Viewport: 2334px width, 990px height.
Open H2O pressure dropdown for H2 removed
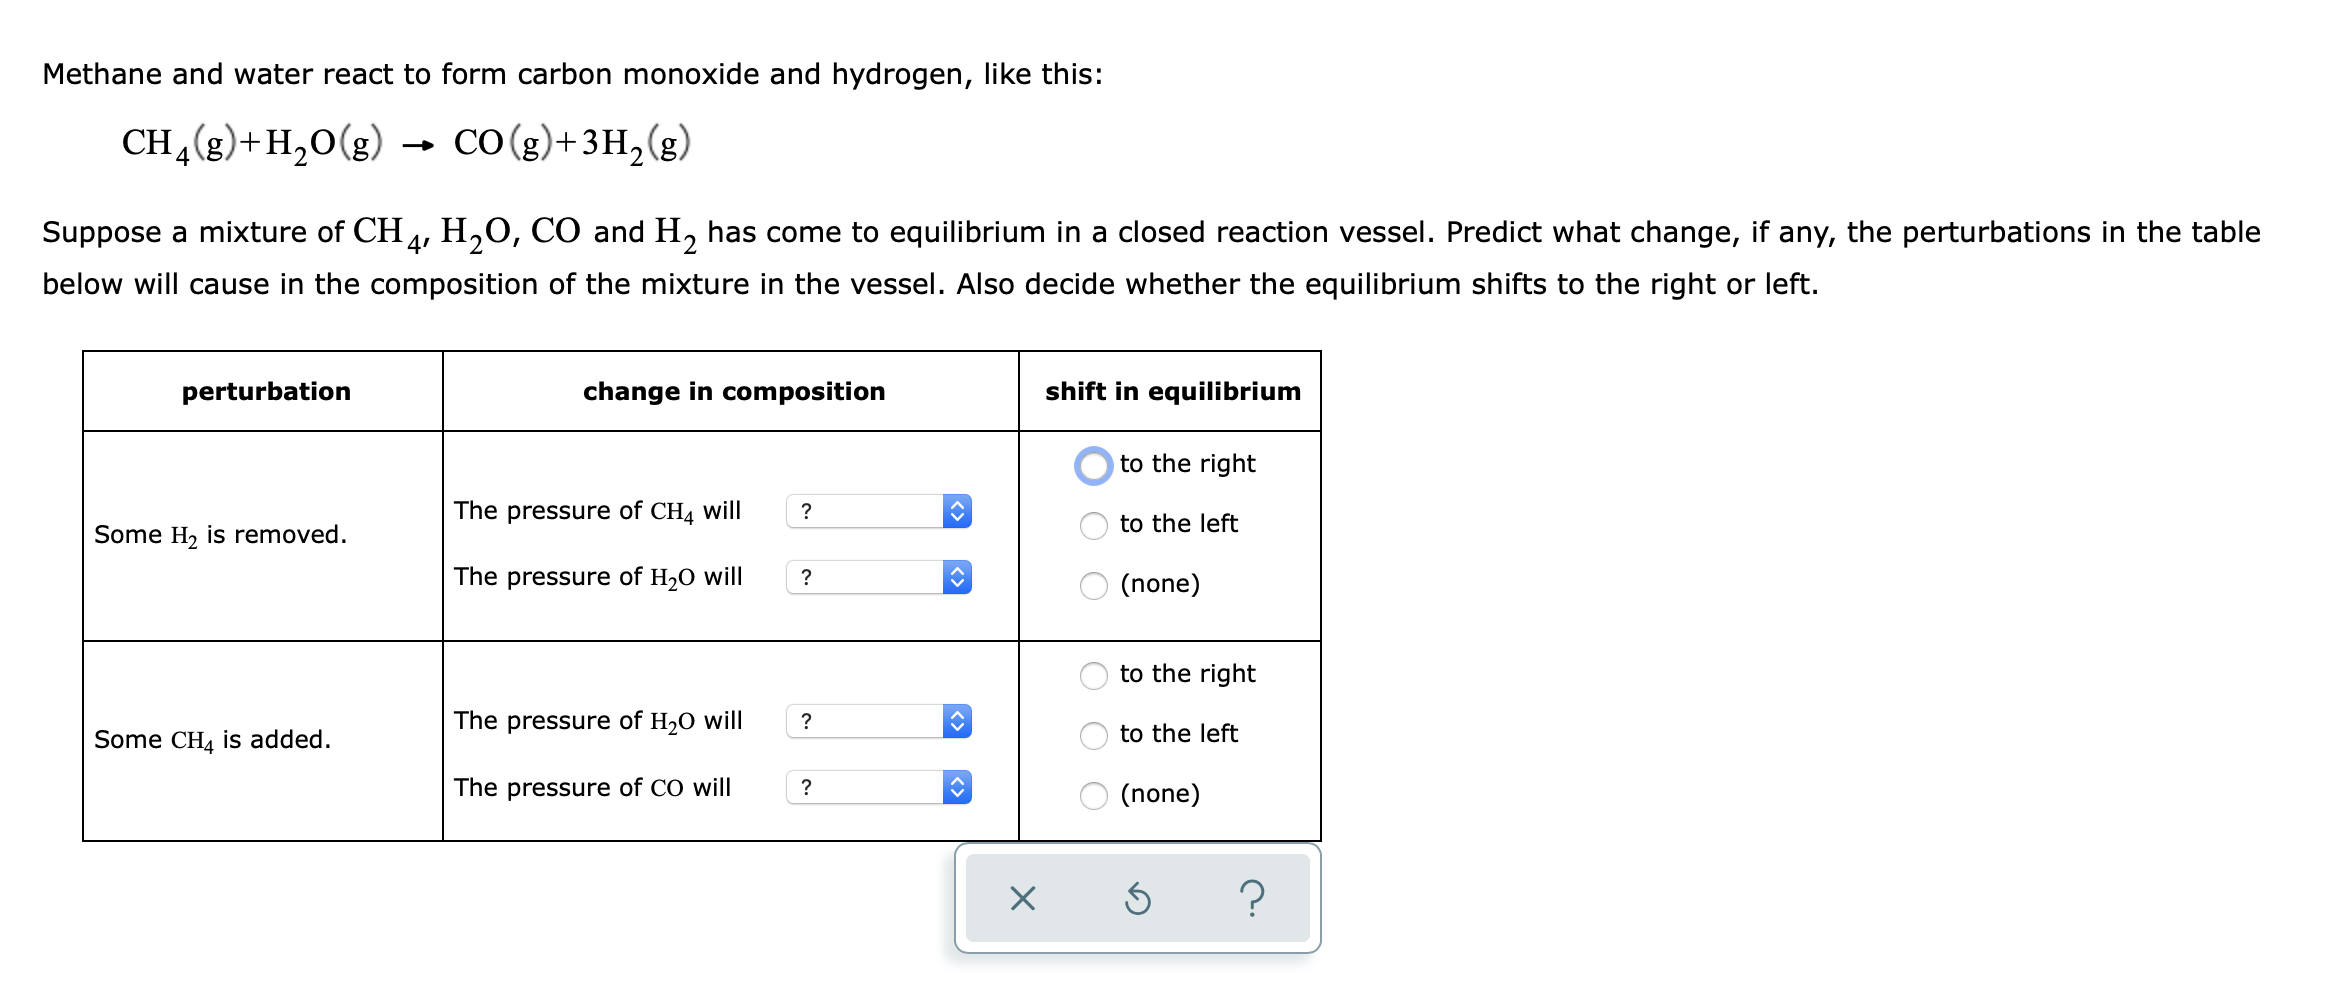tap(879, 577)
